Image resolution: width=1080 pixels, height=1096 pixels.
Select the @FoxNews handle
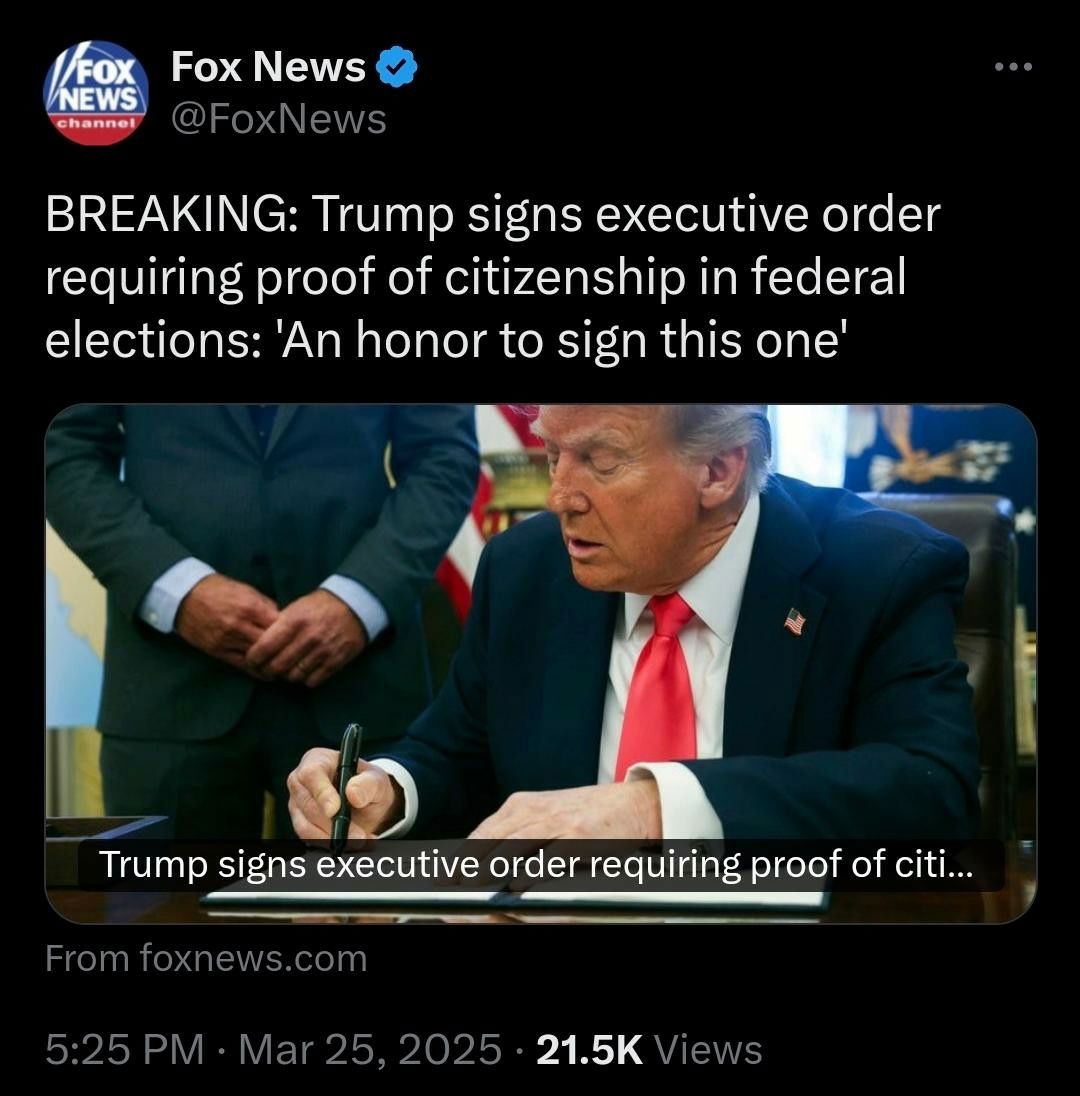coord(279,119)
